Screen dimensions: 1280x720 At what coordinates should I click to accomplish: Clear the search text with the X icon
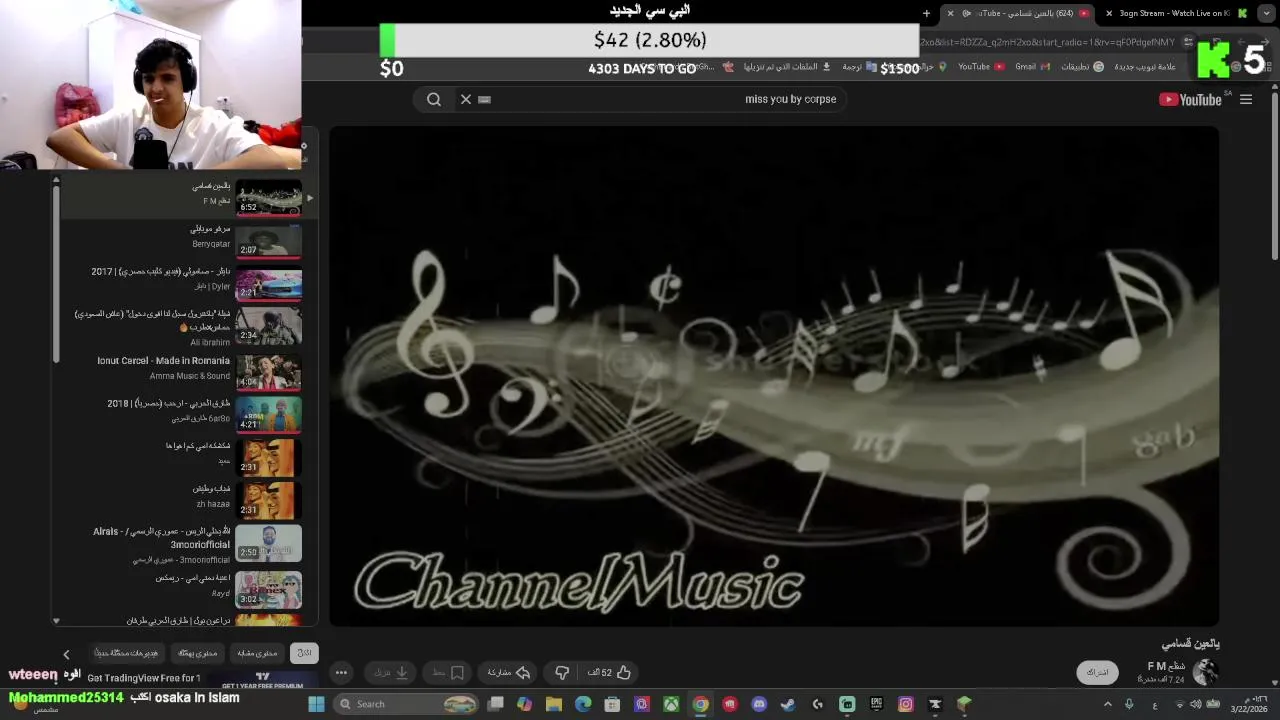click(465, 99)
